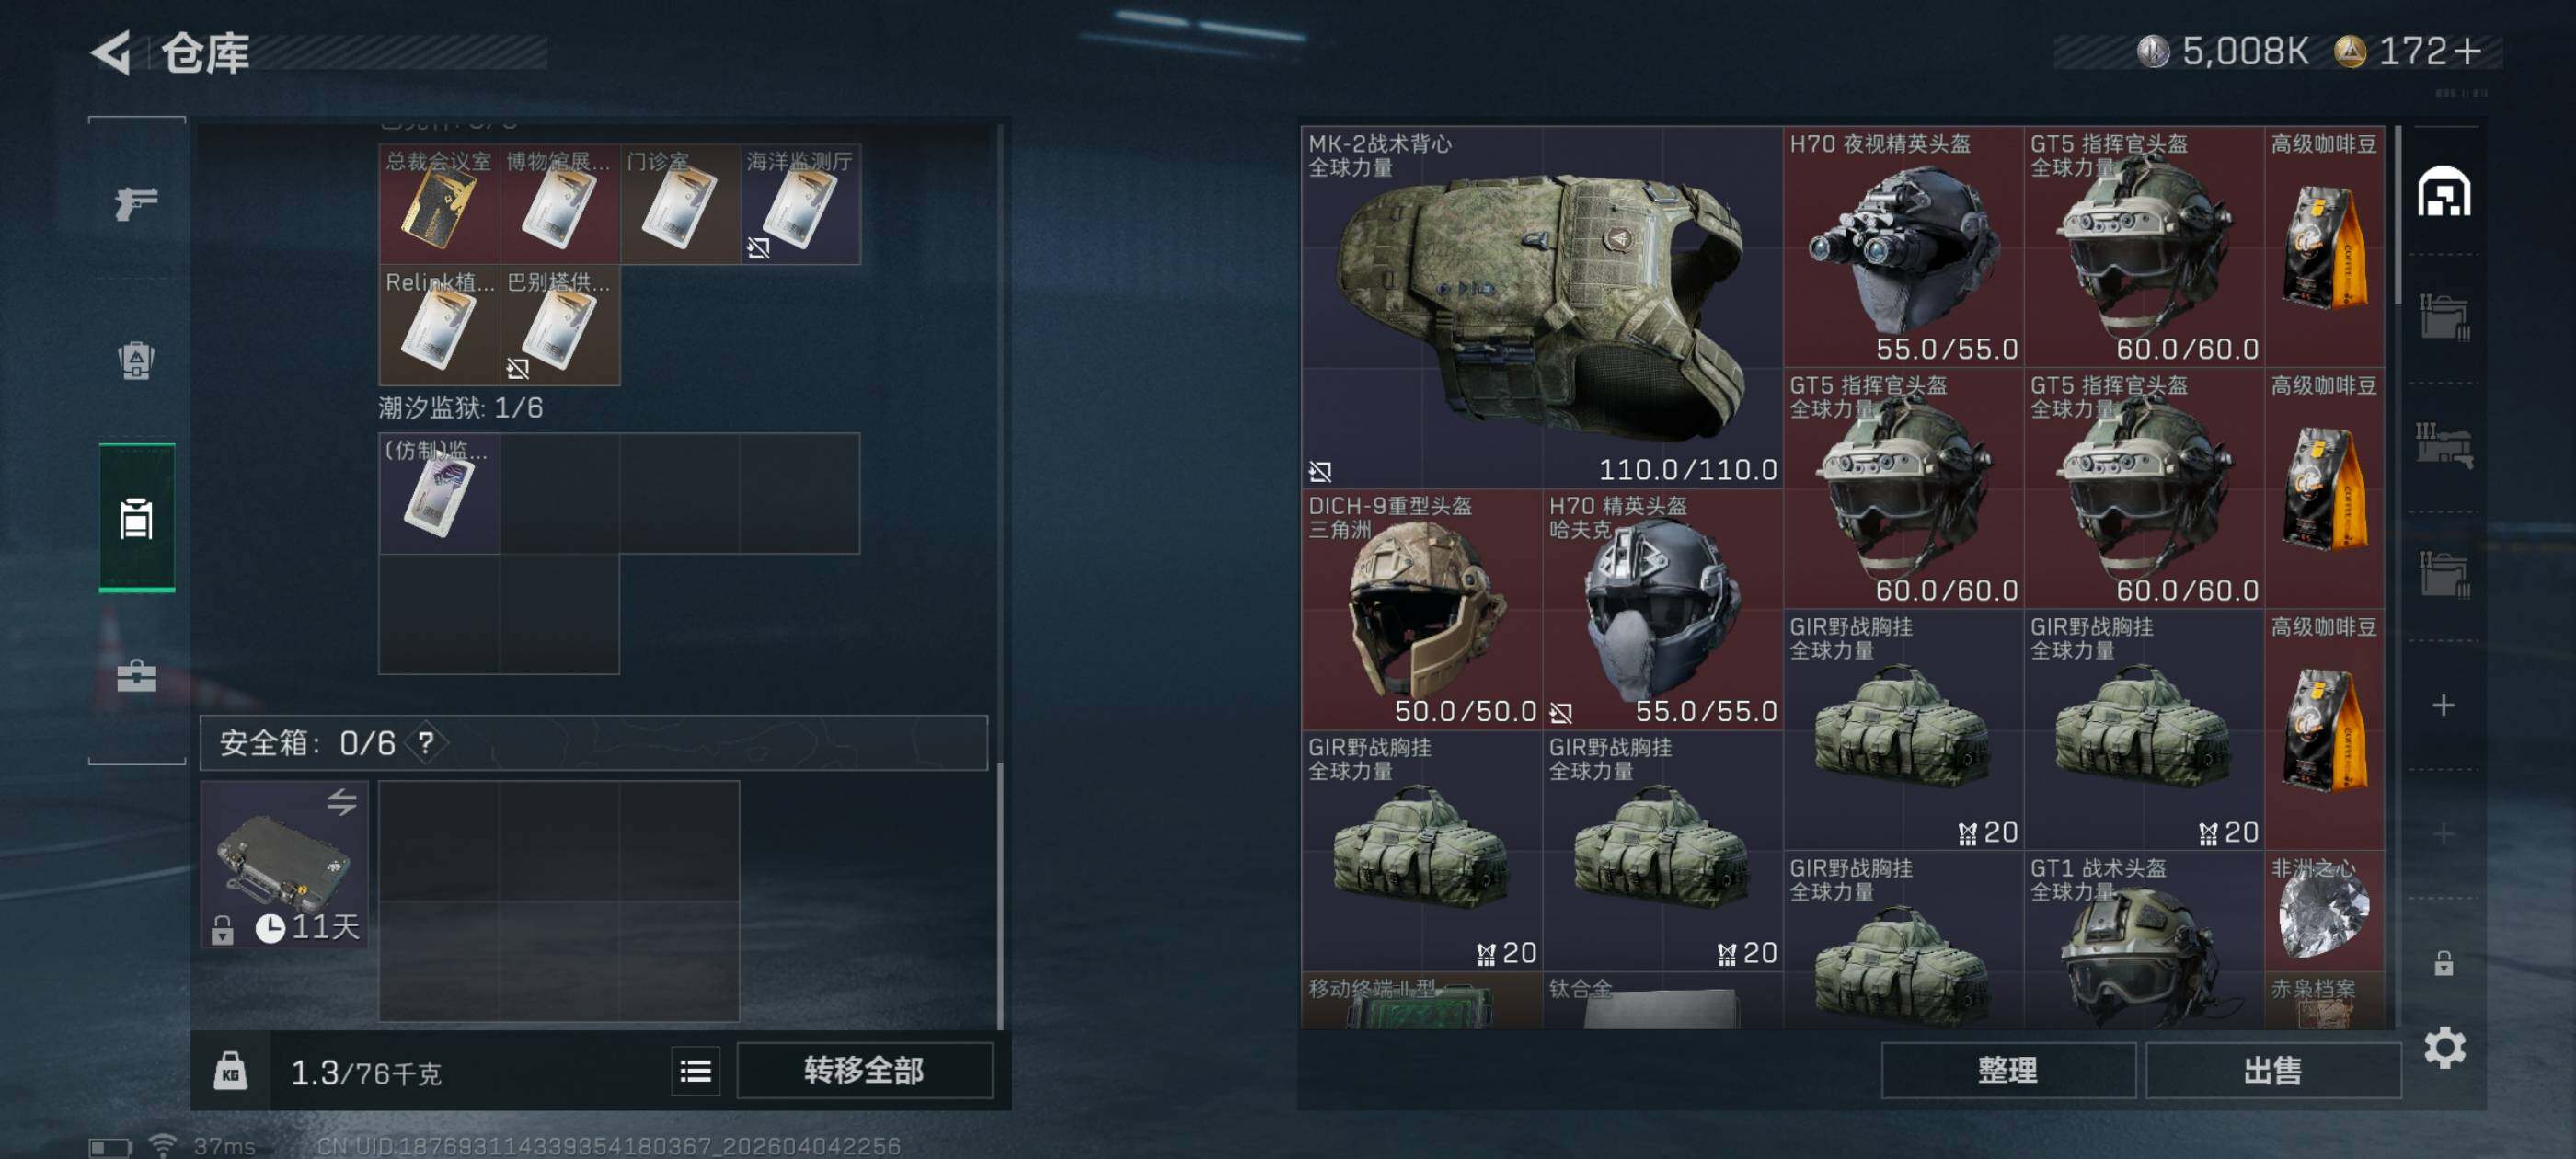Open the toolbox tab in left sidebar

tap(136, 676)
